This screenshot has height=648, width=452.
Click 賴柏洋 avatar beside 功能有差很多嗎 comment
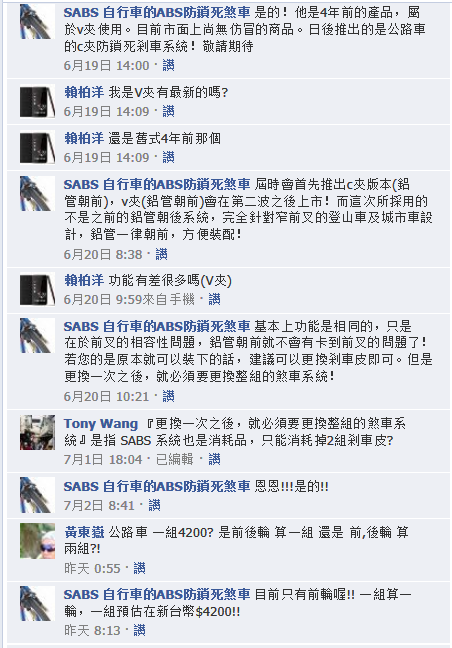click(x=37, y=289)
